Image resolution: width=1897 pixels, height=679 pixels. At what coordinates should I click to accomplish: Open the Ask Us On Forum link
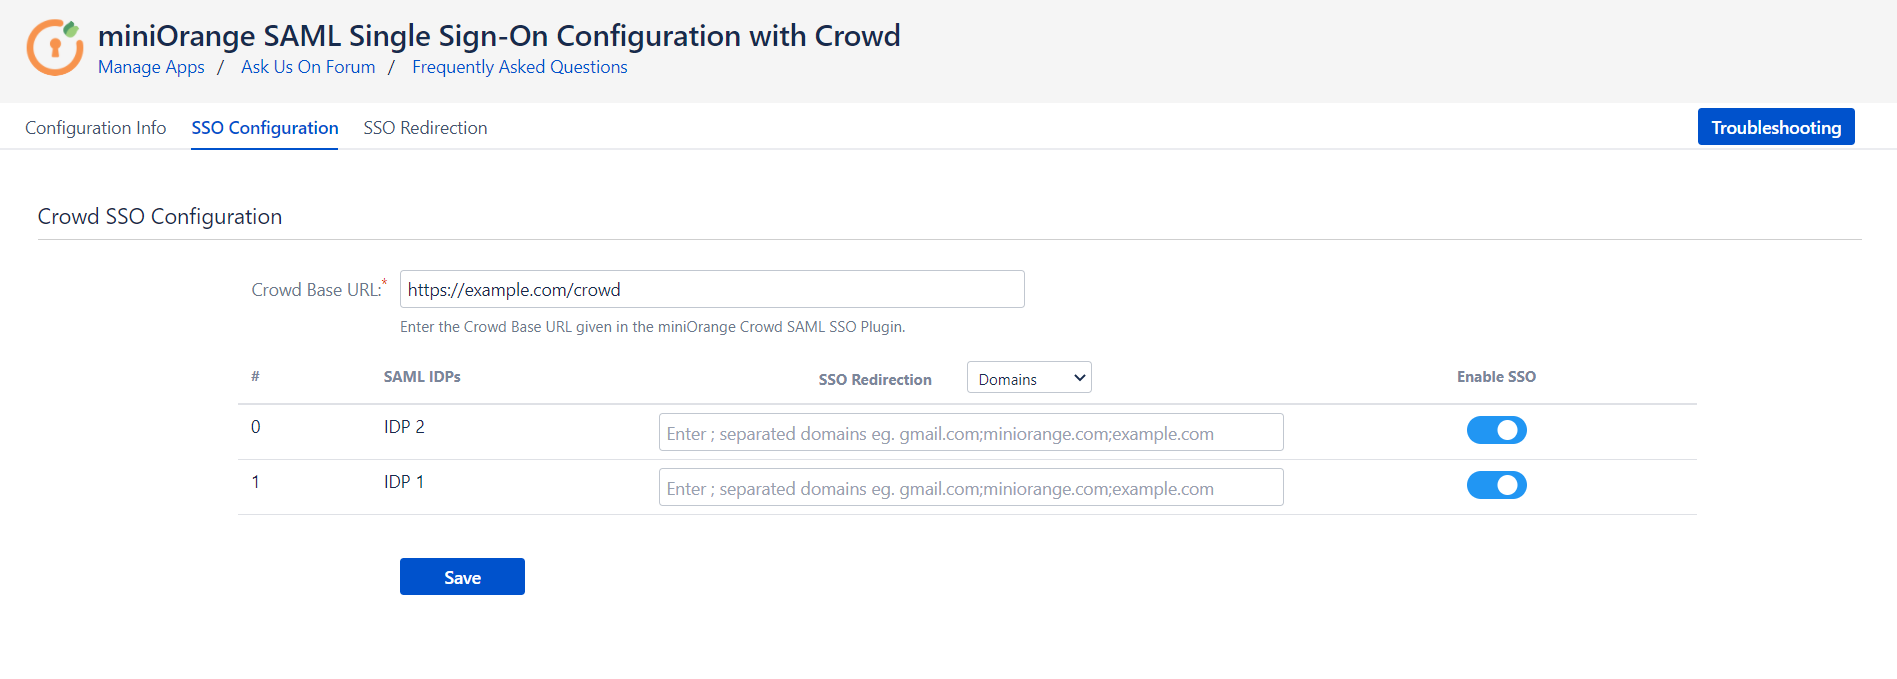point(308,67)
